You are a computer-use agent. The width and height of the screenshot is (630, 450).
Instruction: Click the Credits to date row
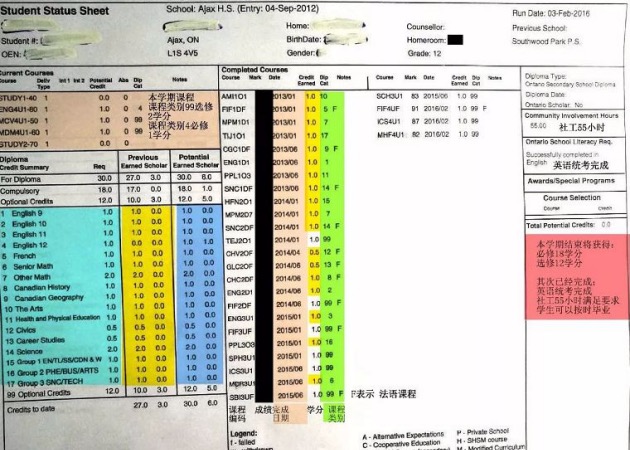pyautogui.click(x=113, y=407)
